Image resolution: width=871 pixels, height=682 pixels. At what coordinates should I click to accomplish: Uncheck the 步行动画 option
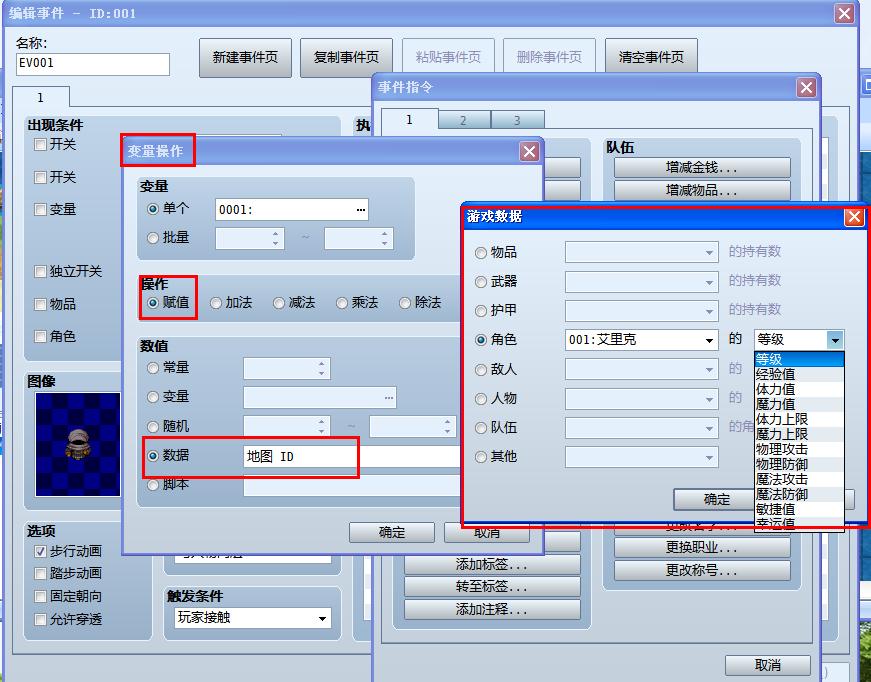click(x=40, y=551)
